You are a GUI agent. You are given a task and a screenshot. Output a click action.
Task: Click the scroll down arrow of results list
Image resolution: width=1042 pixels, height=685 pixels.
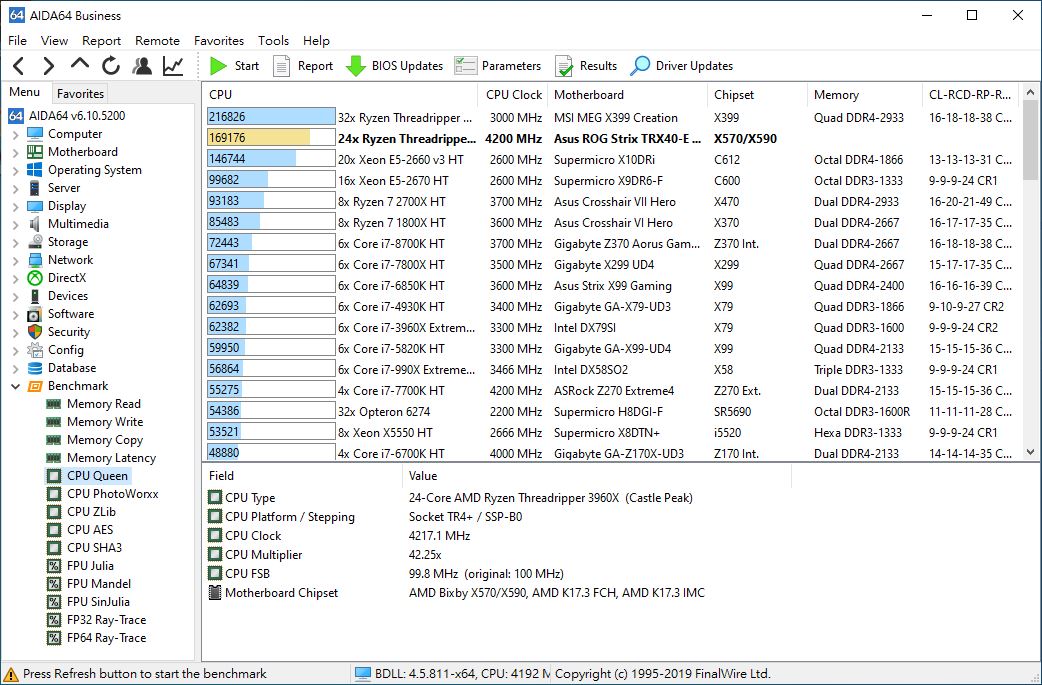1030,452
